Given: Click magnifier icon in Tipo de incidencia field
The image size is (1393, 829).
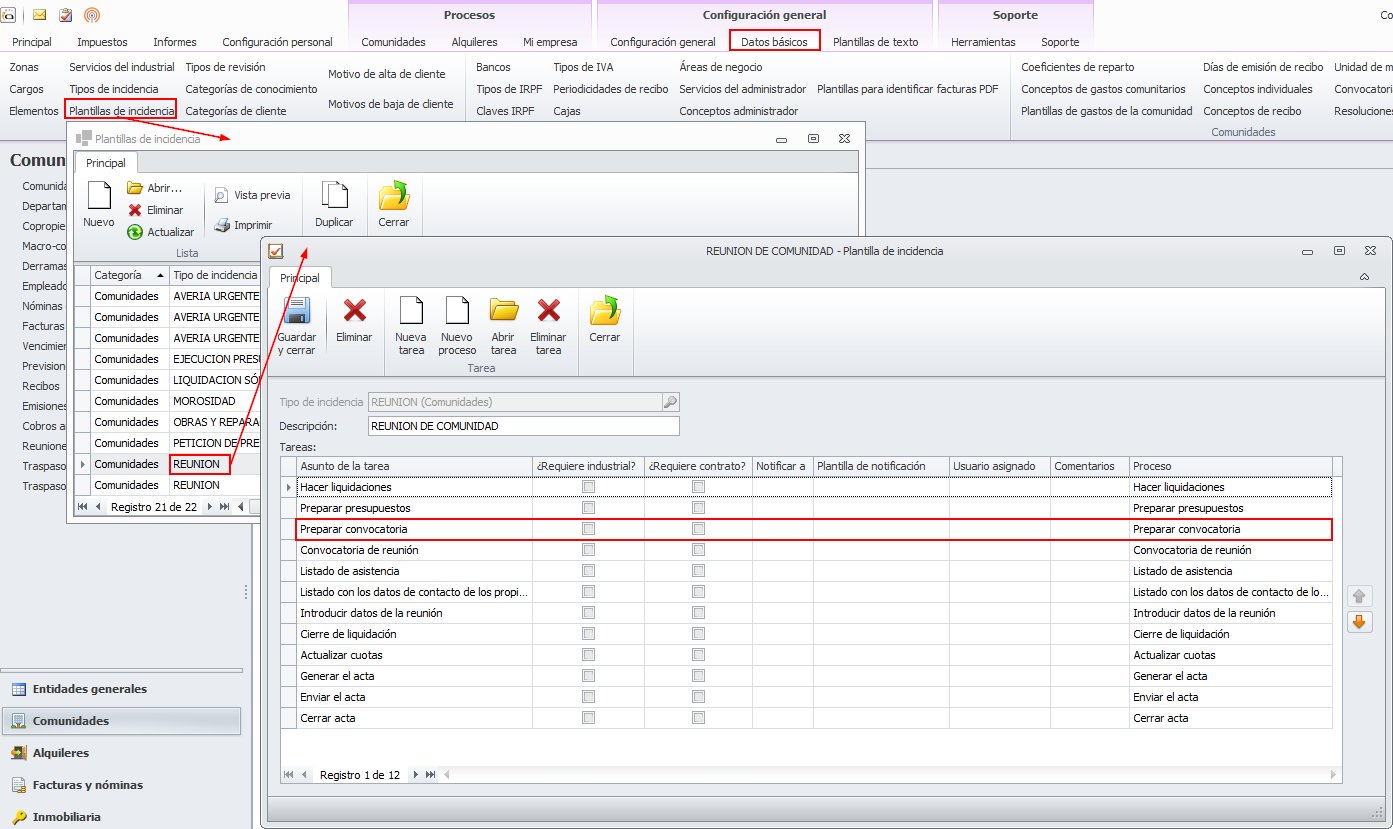Looking at the screenshot, I should 670,402.
